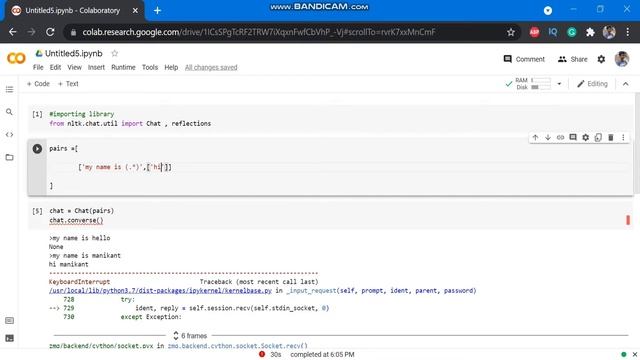Open kernelbase.py traceback file link

tap(160, 291)
